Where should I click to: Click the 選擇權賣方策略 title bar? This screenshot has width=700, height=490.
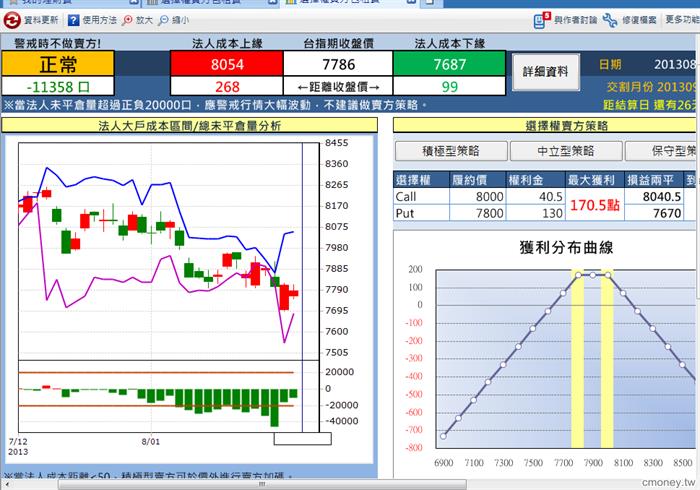click(546, 125)
